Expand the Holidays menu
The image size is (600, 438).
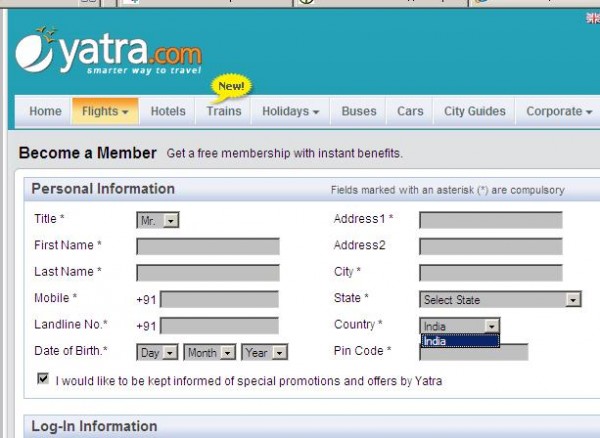290,111
